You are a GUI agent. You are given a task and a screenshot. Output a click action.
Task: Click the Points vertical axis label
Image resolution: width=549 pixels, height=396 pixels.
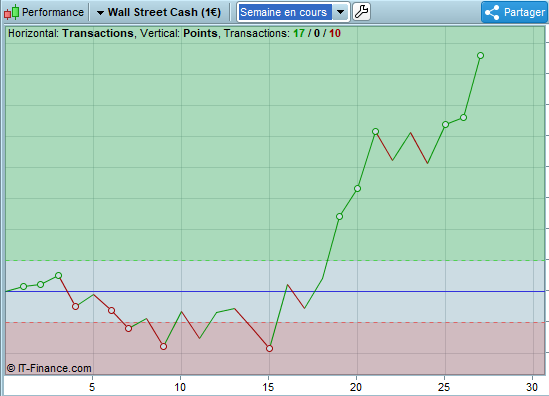200,33
